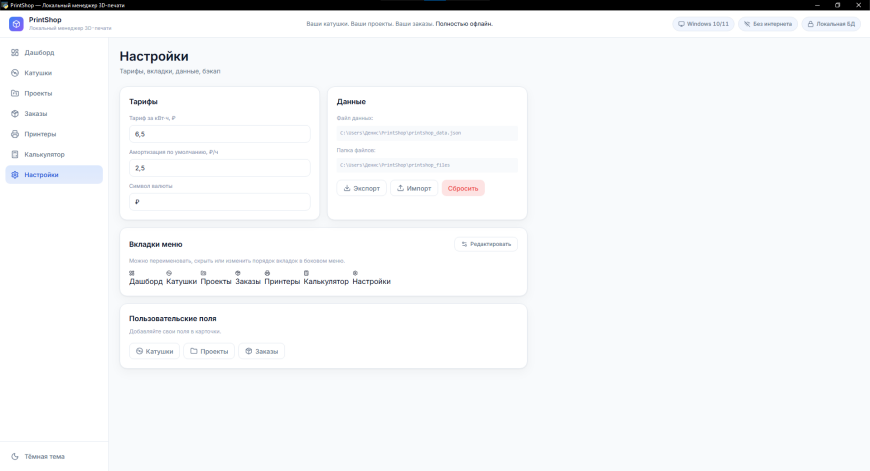Click the Импорт button
870x471 pixels.
tap(414, 188)
